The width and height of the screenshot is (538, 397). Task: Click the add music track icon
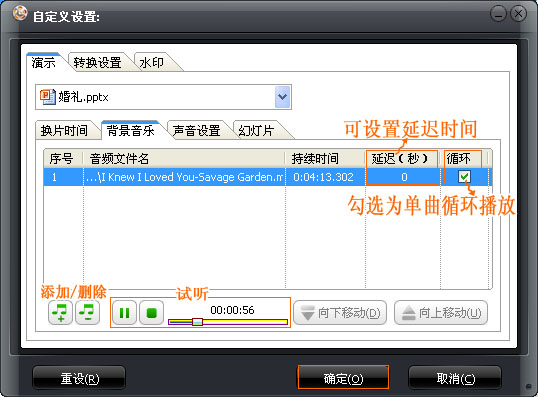tap(60, 313)
